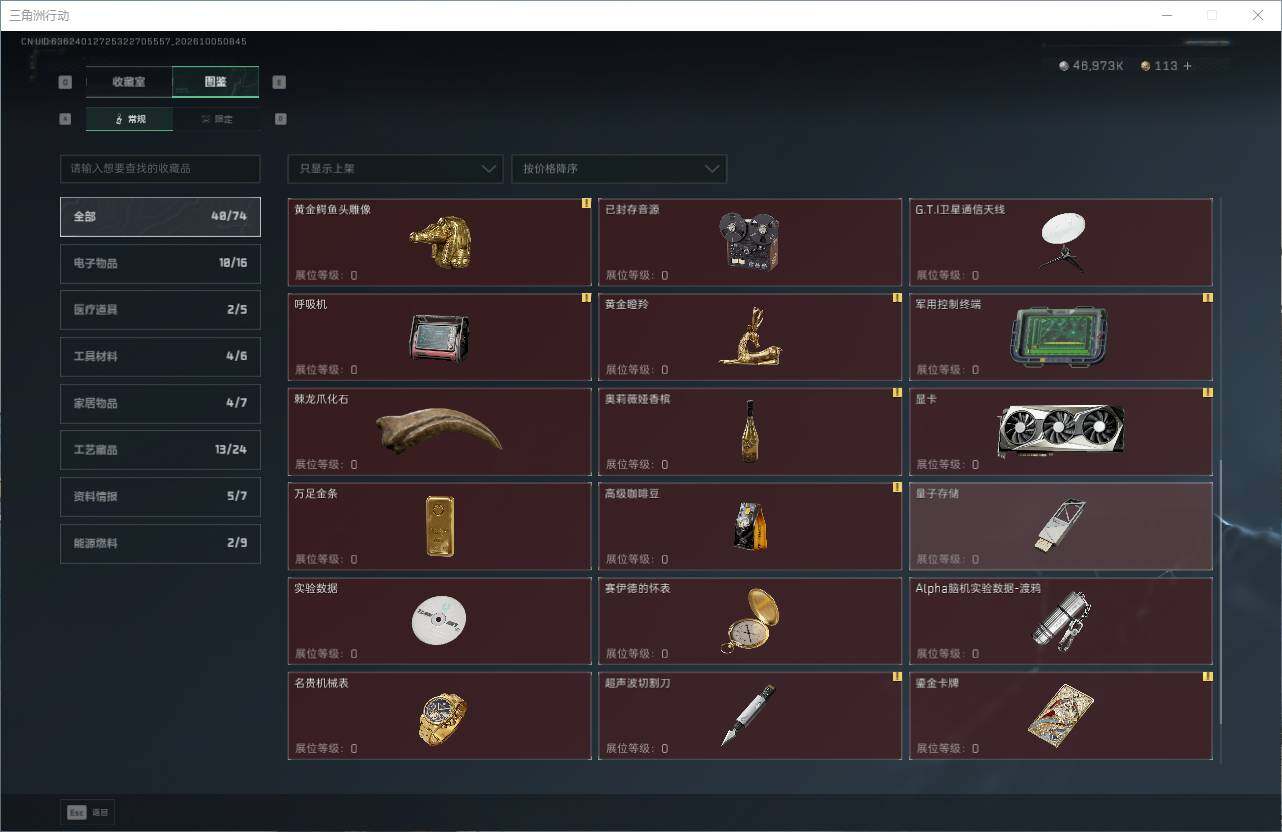Image resolution: width=1282 pixels, height=832 pixels.
Task: Select the 军用控制终端 terminal item
Action: click(1061, 337)
